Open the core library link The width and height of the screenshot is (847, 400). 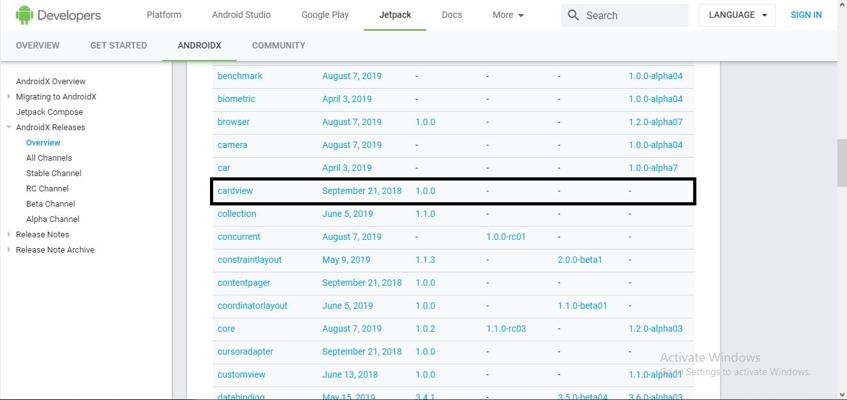226,329
